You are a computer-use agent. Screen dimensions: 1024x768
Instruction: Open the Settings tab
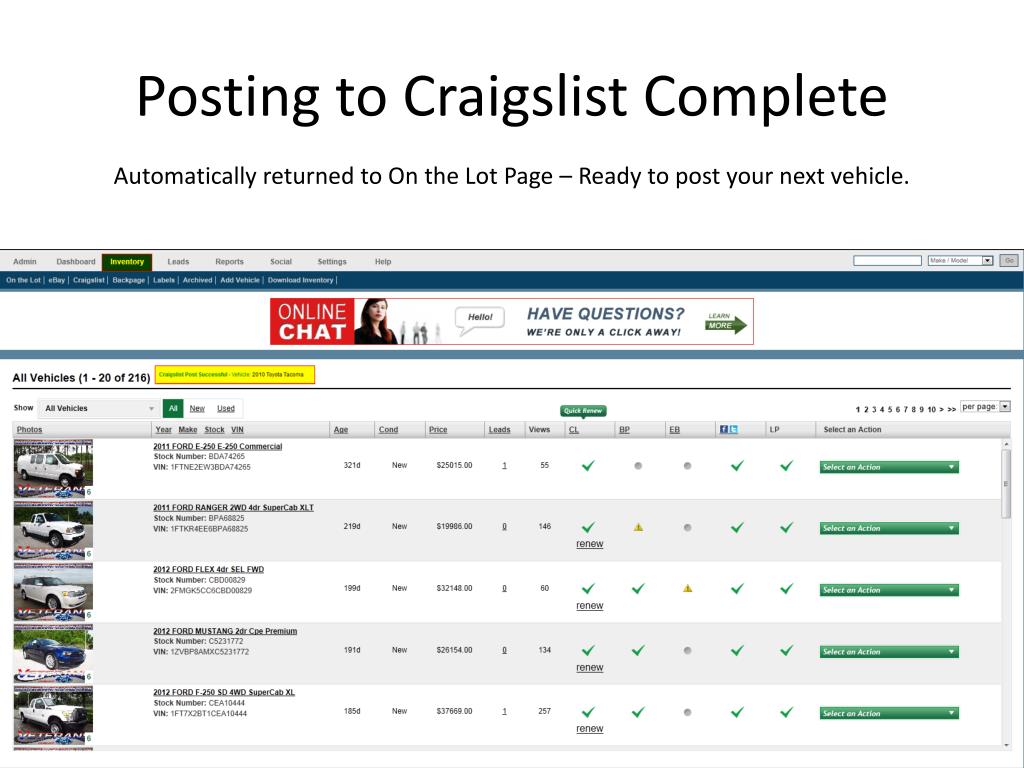point(332,262)
